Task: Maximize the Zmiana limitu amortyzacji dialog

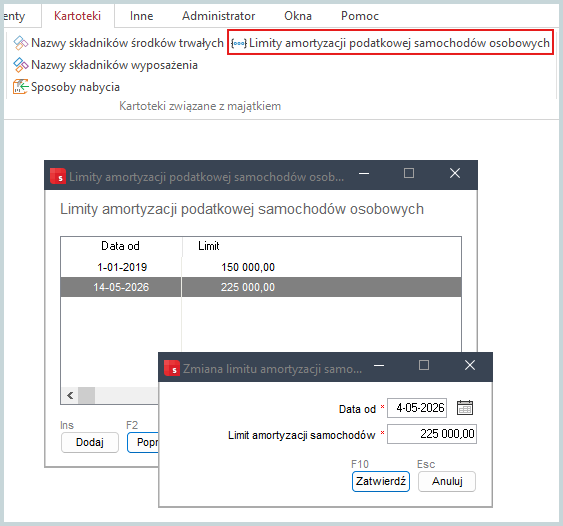Action: click(424, 365)
